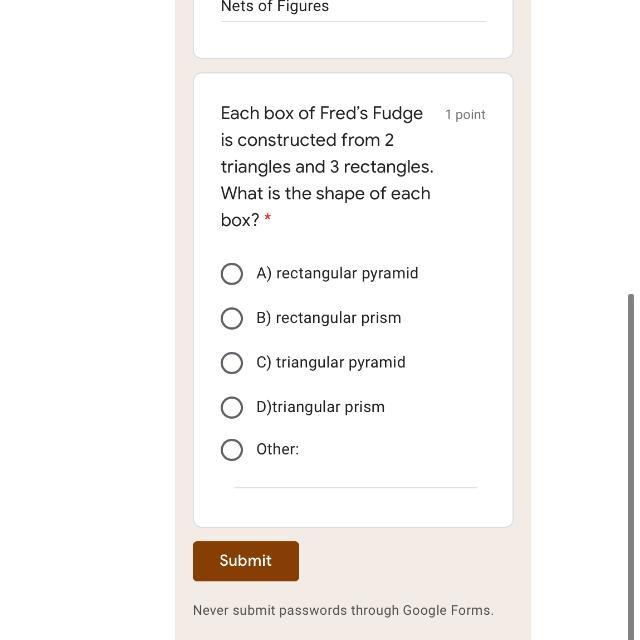Screen dimensions: 640x640
Task: Click the vertical scrollbar thumb
Action: [630, 460]
